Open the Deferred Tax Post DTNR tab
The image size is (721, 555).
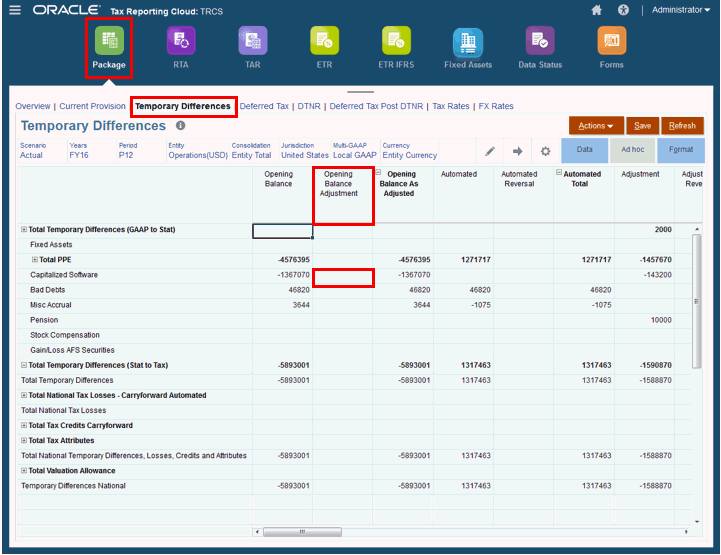[x=376, y=106]
